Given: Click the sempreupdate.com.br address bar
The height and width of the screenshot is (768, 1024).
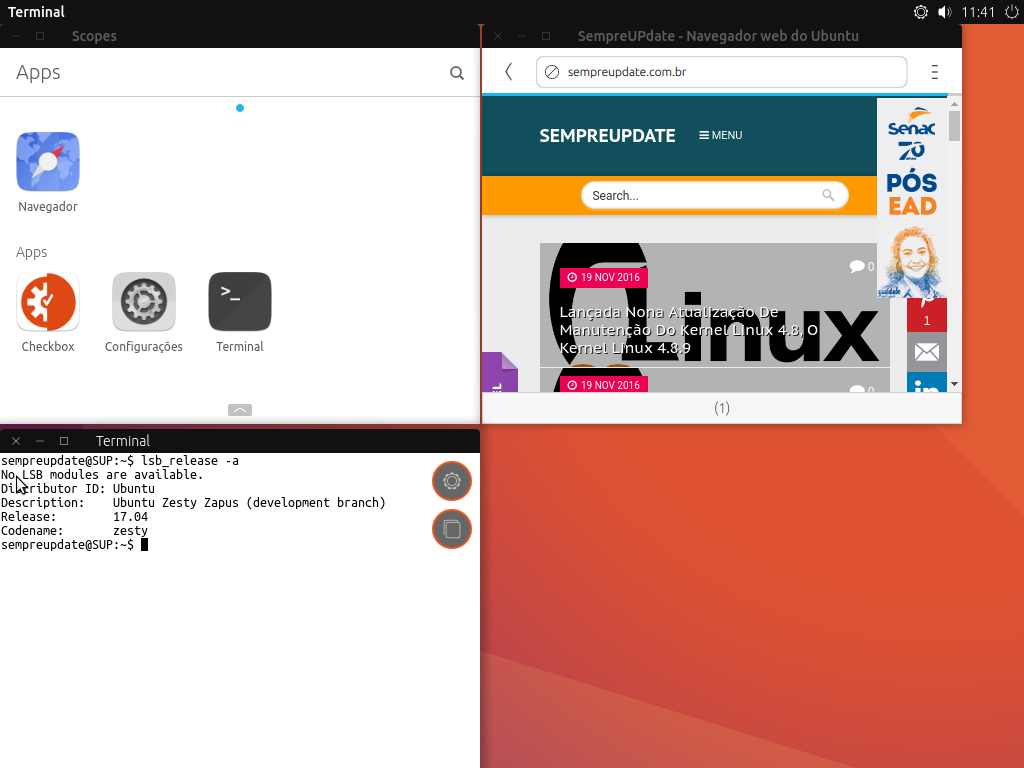Looking at the screenshot, I should click(722, 72).
